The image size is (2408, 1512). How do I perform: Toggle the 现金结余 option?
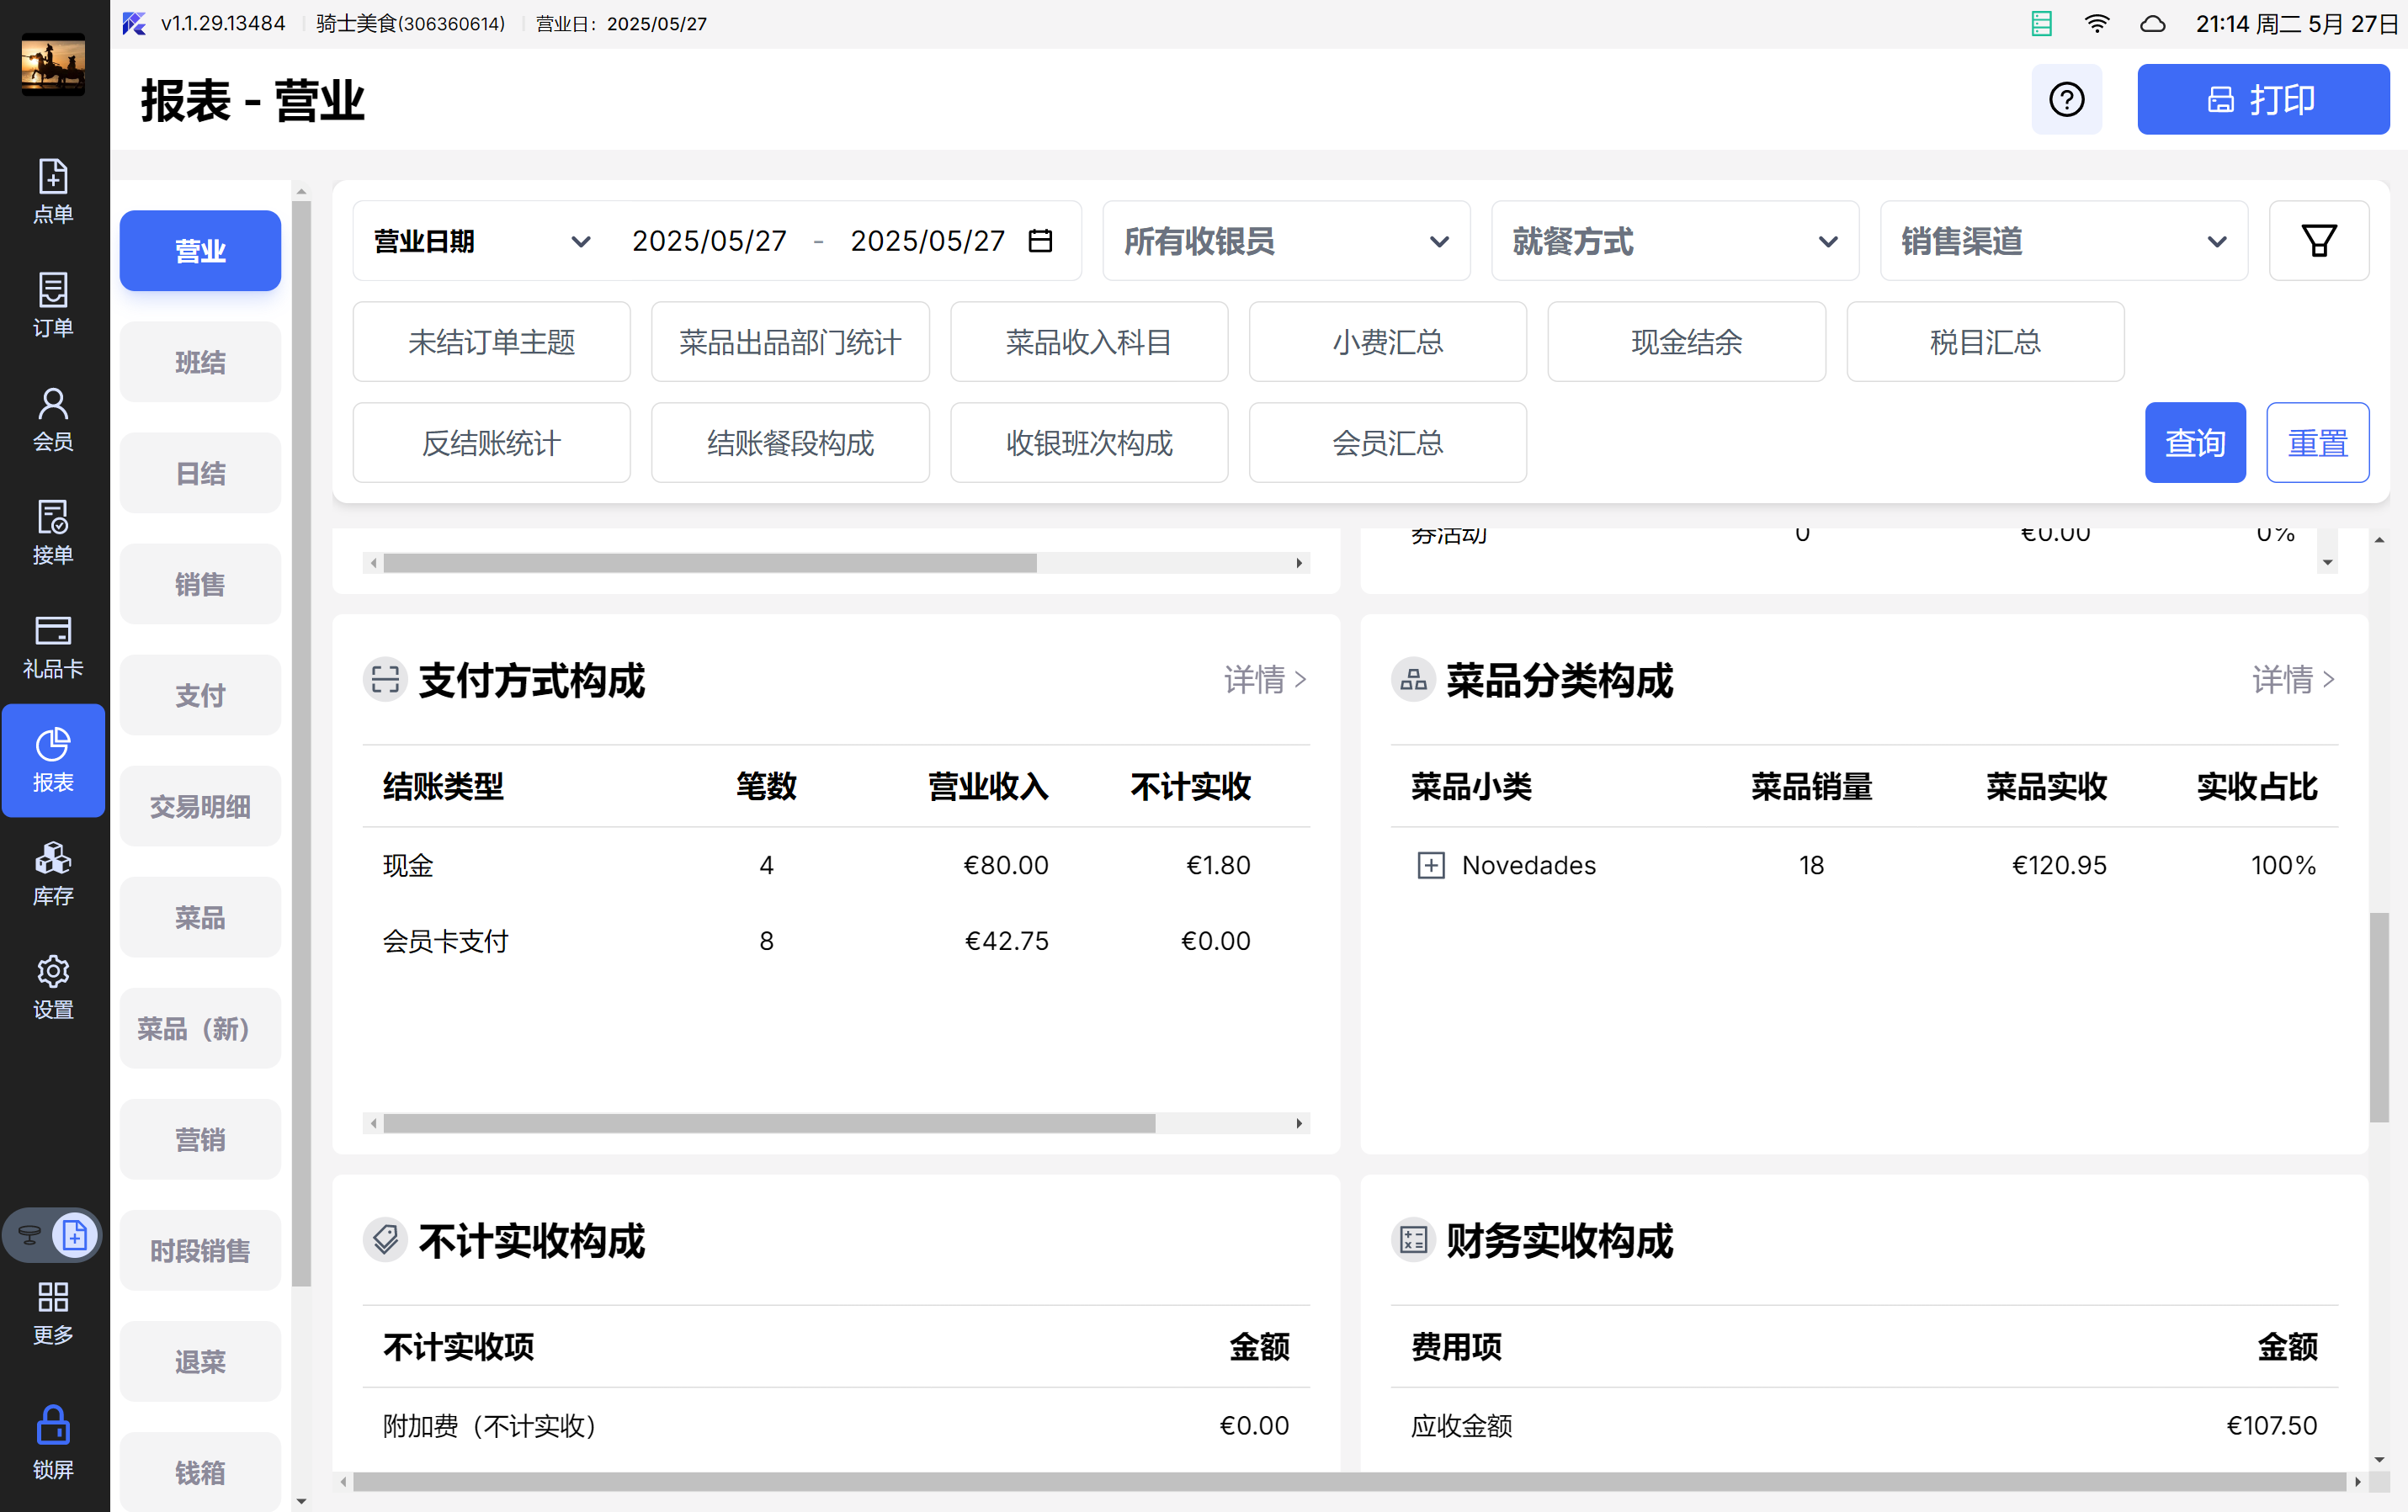[1686, 342]
